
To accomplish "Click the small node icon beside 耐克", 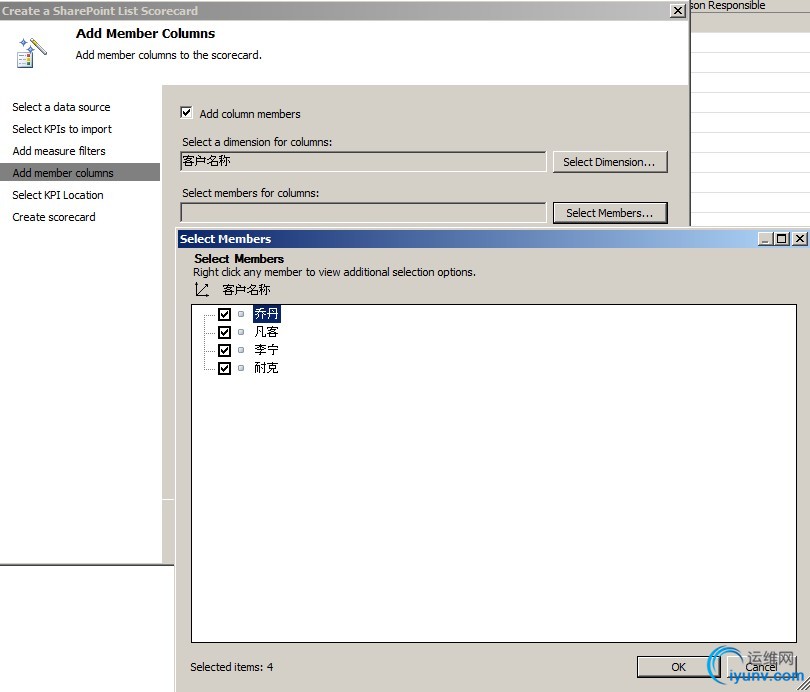I will point(241,368).
